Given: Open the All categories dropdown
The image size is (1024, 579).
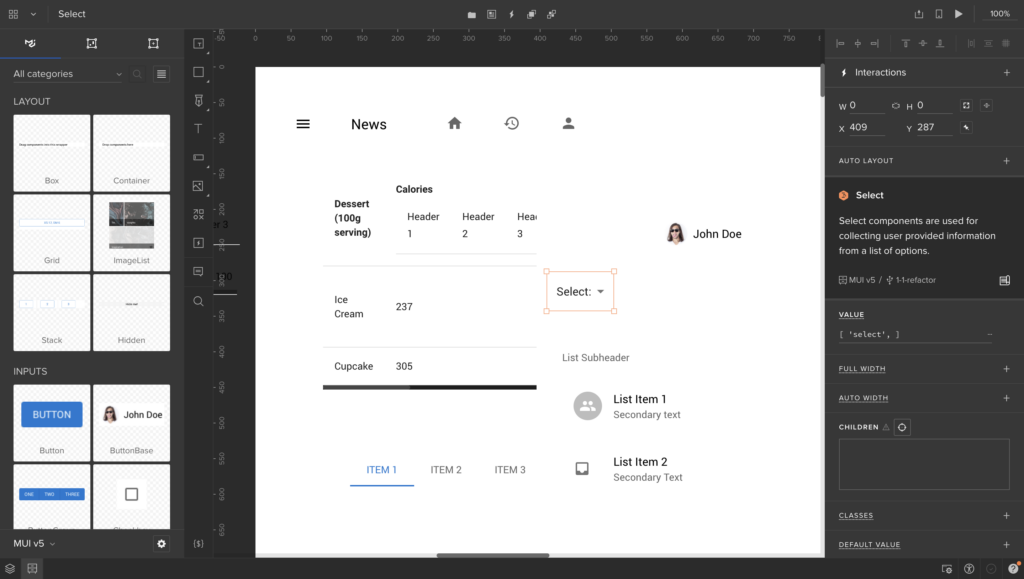Looking at the screenshot, I should pyautogui.click(x=67, y=74).
